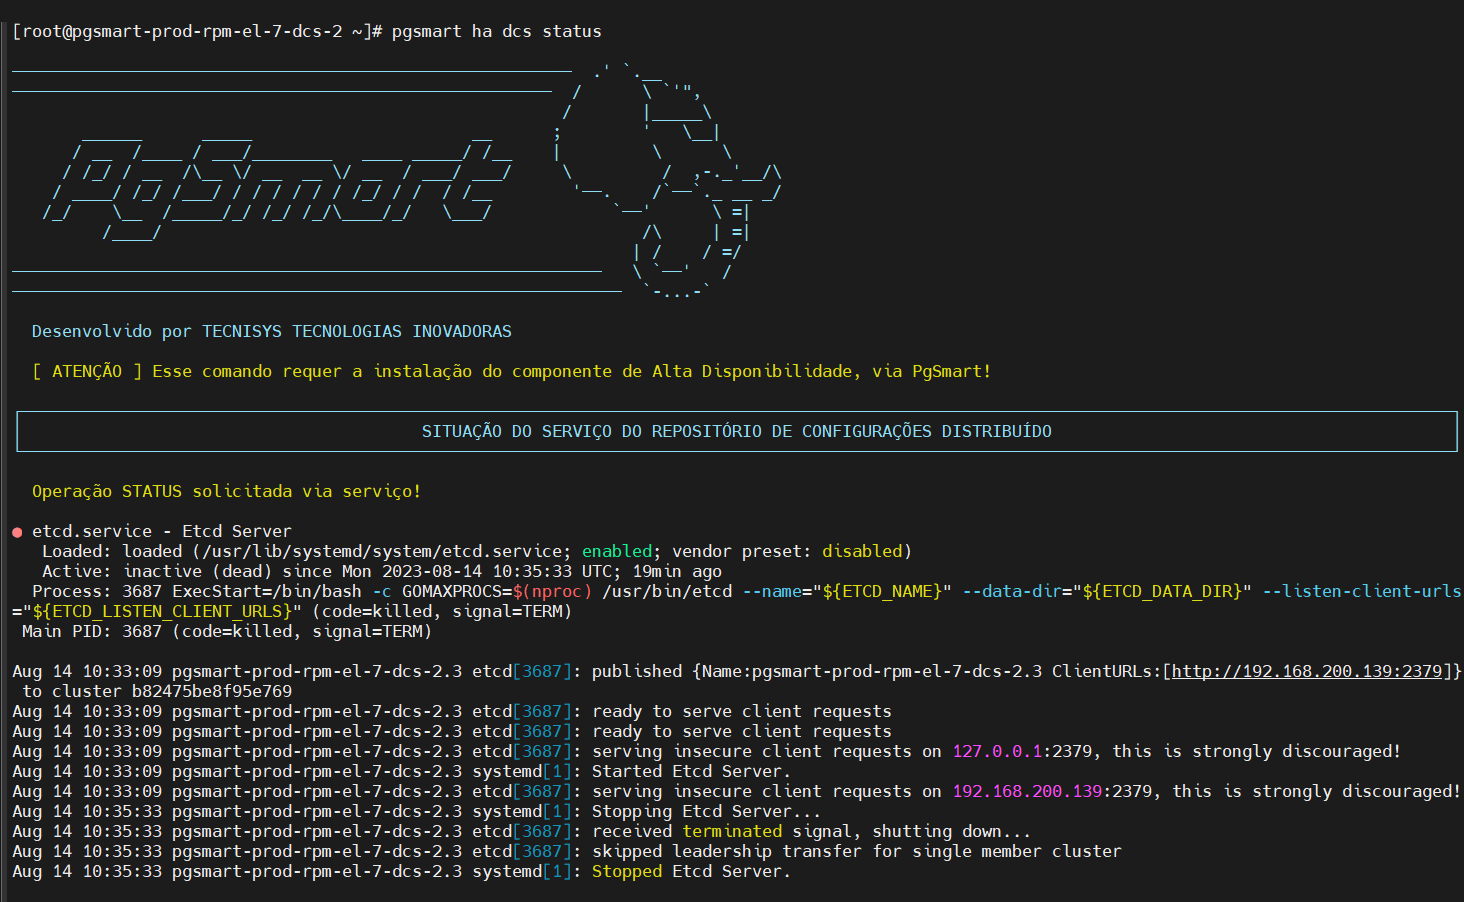
Task: Click 'etcd.service - Etcd Server' line
Action: [x=162, y=531]
